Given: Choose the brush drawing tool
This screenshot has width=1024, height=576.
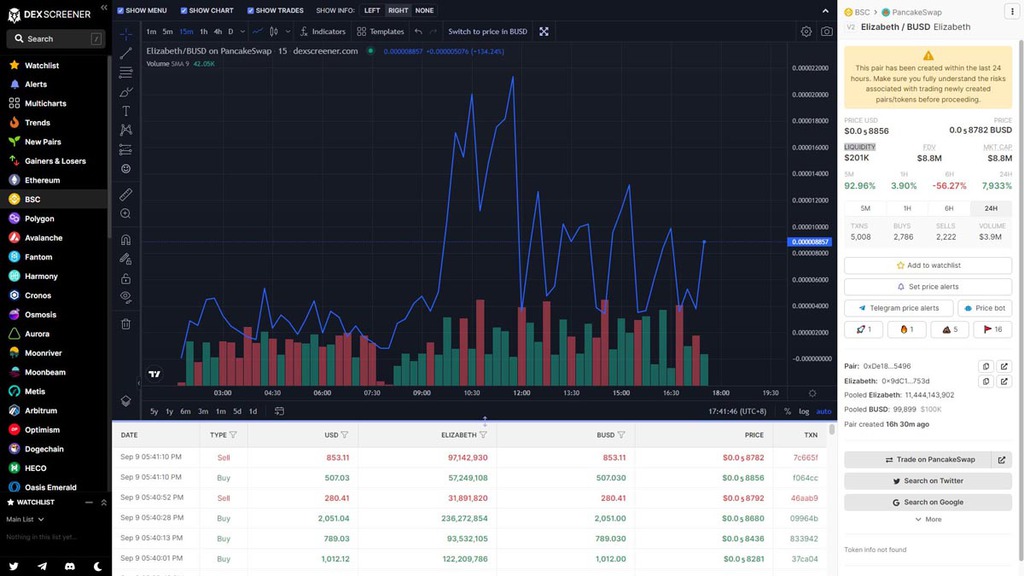Looking at the screenshot, I should 126,92.
